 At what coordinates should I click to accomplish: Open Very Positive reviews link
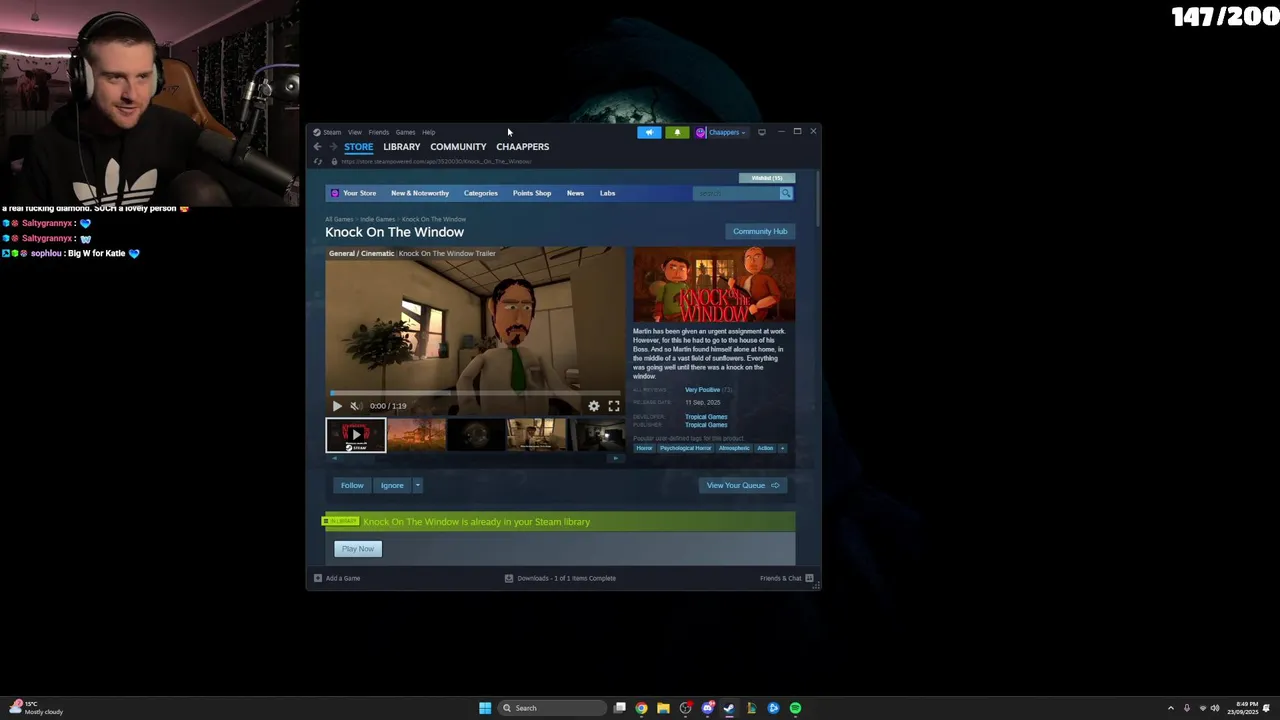pos(702,390)
